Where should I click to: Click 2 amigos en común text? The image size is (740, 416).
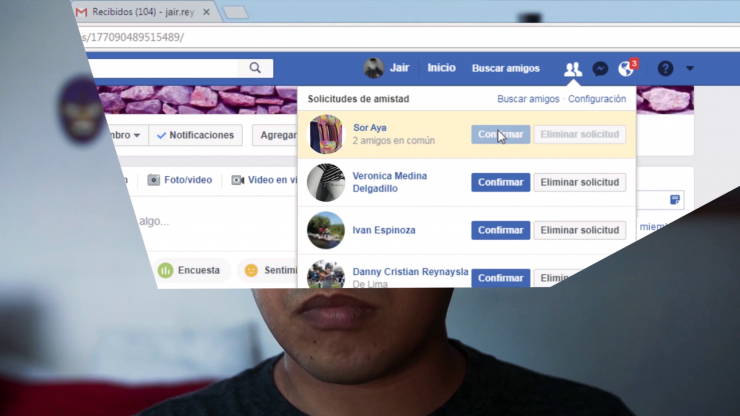click(x=394, y=141)
